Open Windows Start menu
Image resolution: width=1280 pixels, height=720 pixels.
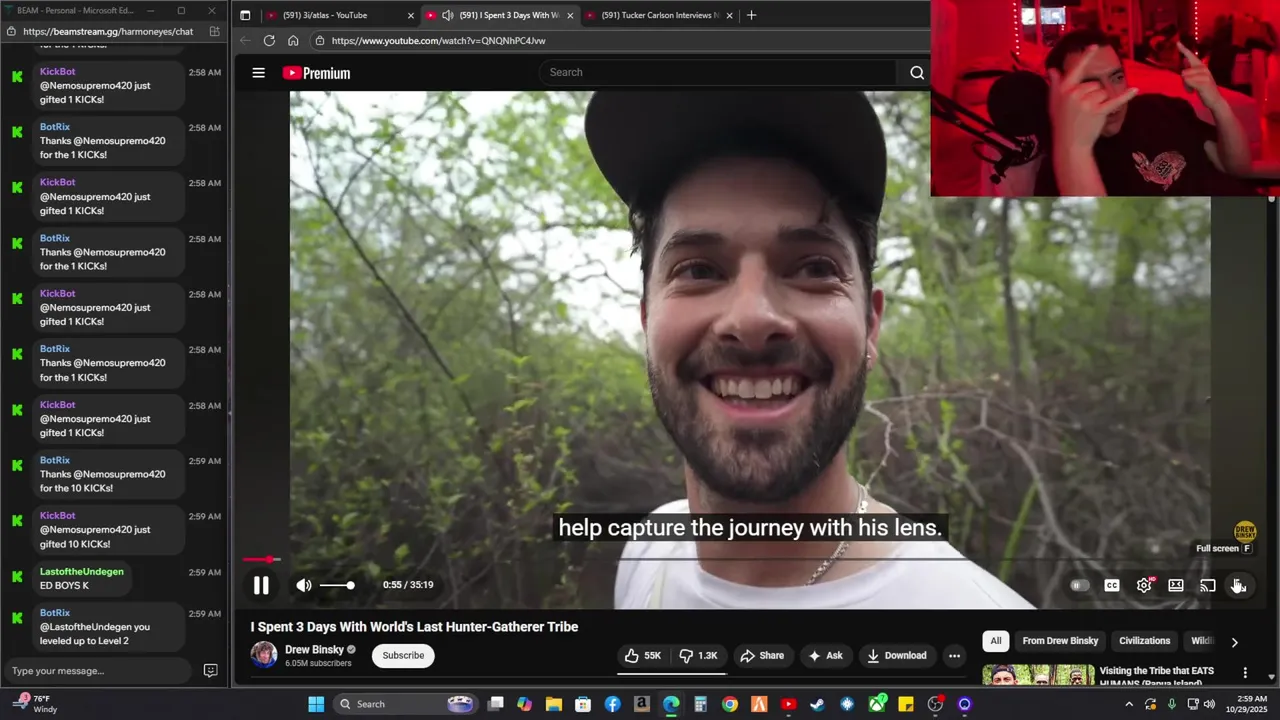pyautogui.click(x=316, y=704)
